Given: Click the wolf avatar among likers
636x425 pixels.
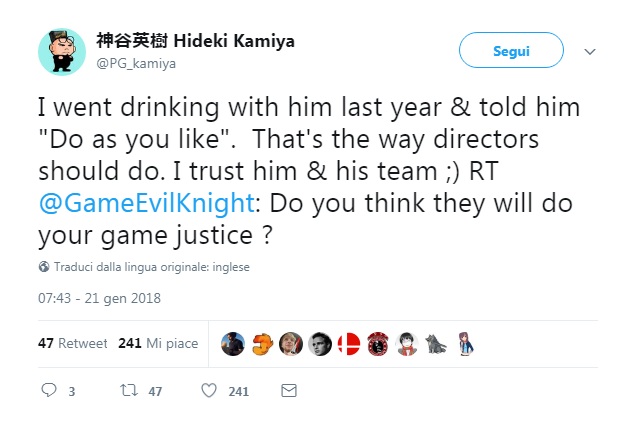Looking at the screenshot, I should [x=436, y=343].
